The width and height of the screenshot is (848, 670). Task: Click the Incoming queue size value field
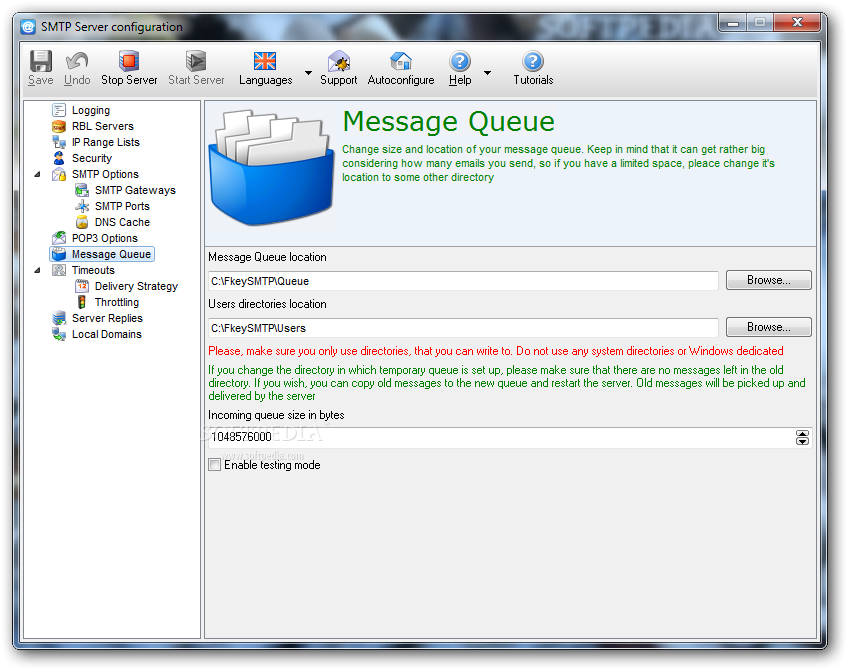coord(500,437)
